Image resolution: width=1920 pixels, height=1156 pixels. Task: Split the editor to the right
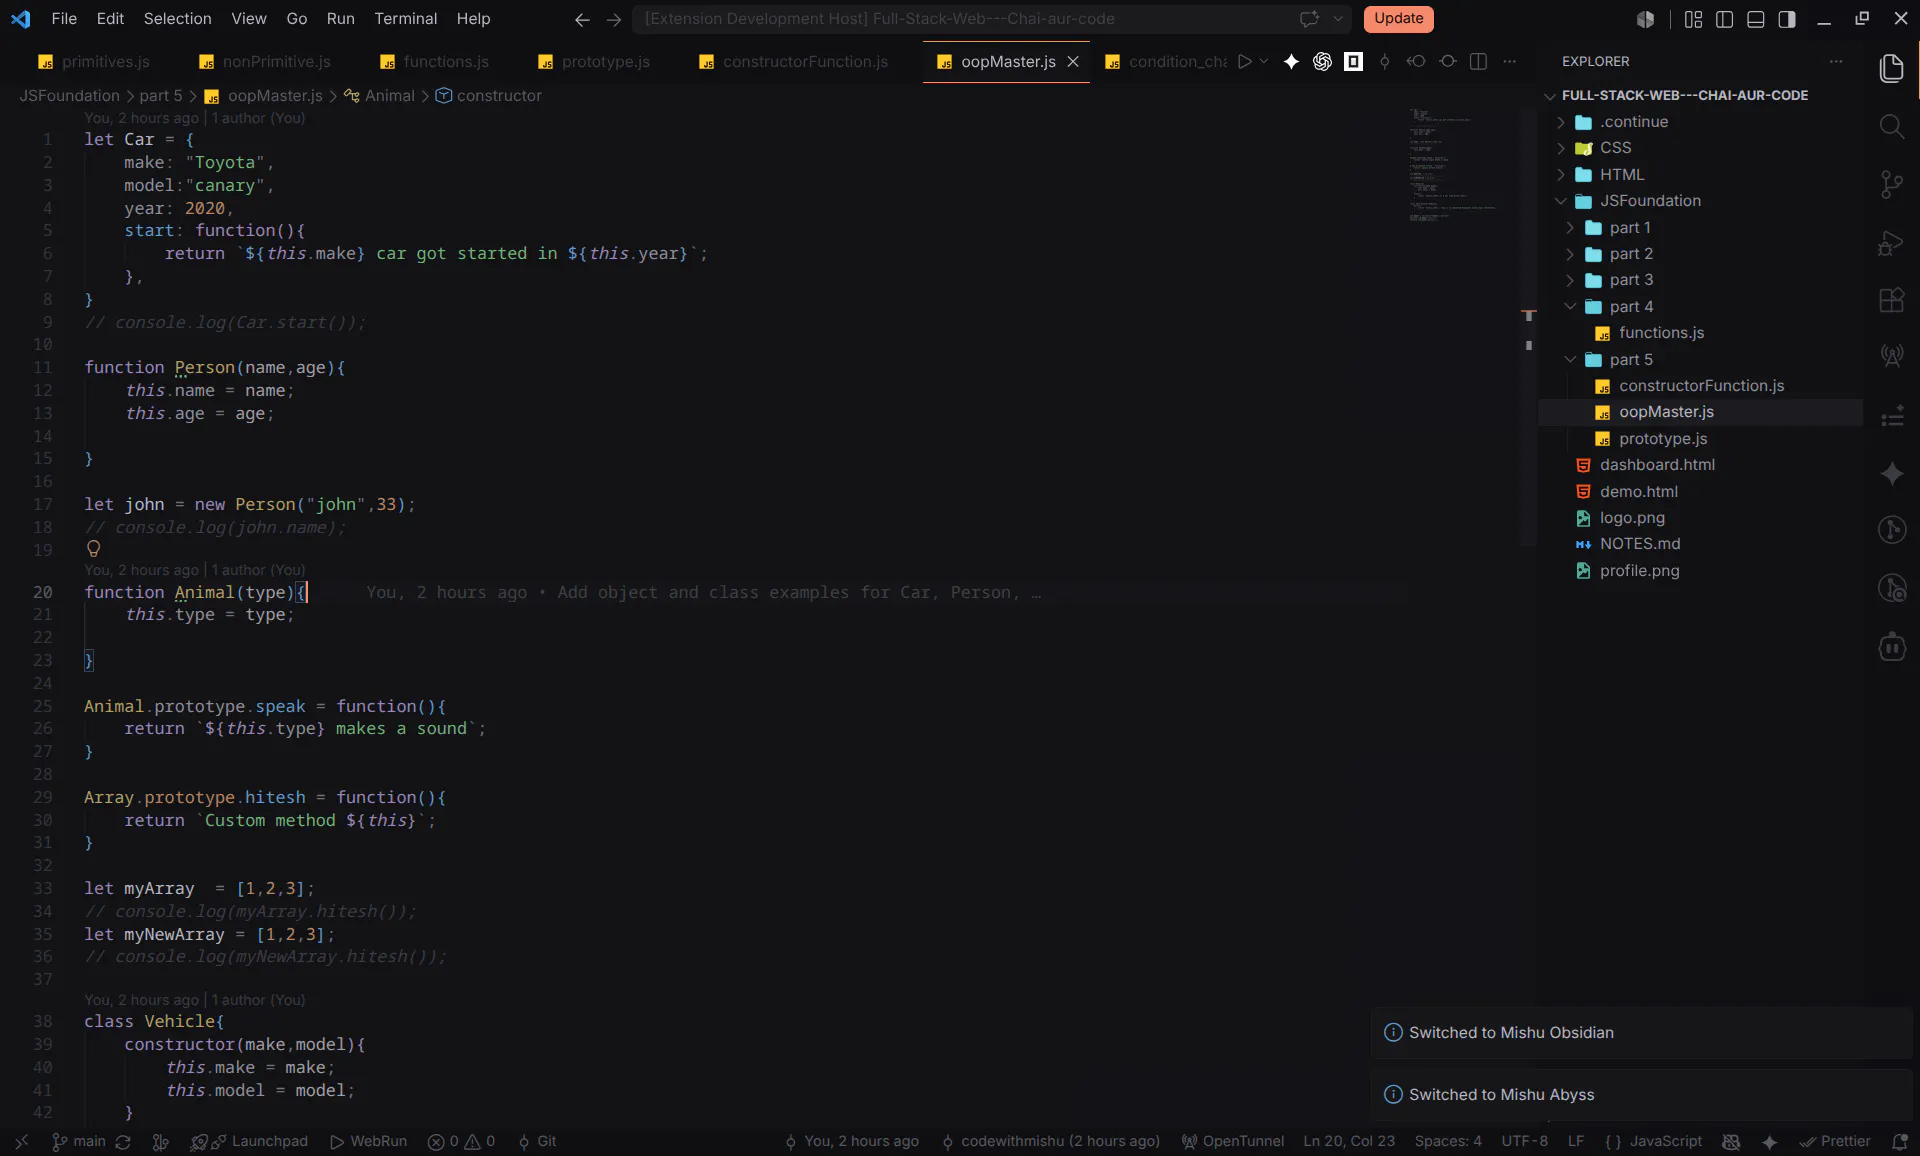tap(1478, 62)
